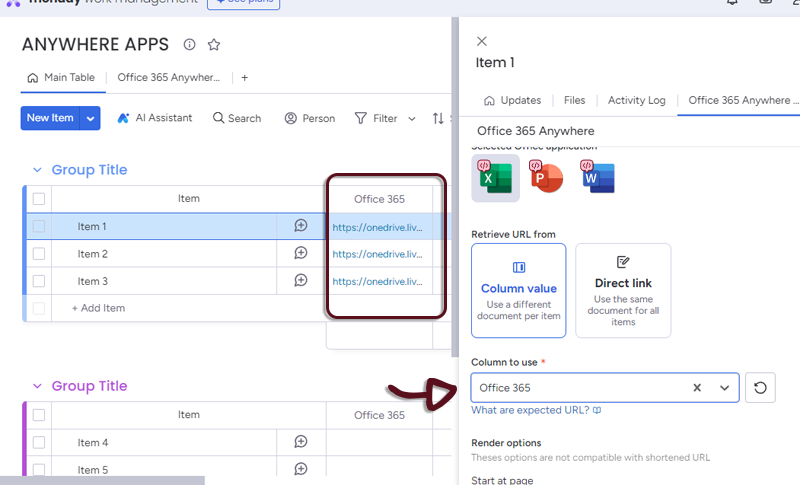Click the refresh column button
This screenshot has width=800, height=485.
click(x=760, y=388)
